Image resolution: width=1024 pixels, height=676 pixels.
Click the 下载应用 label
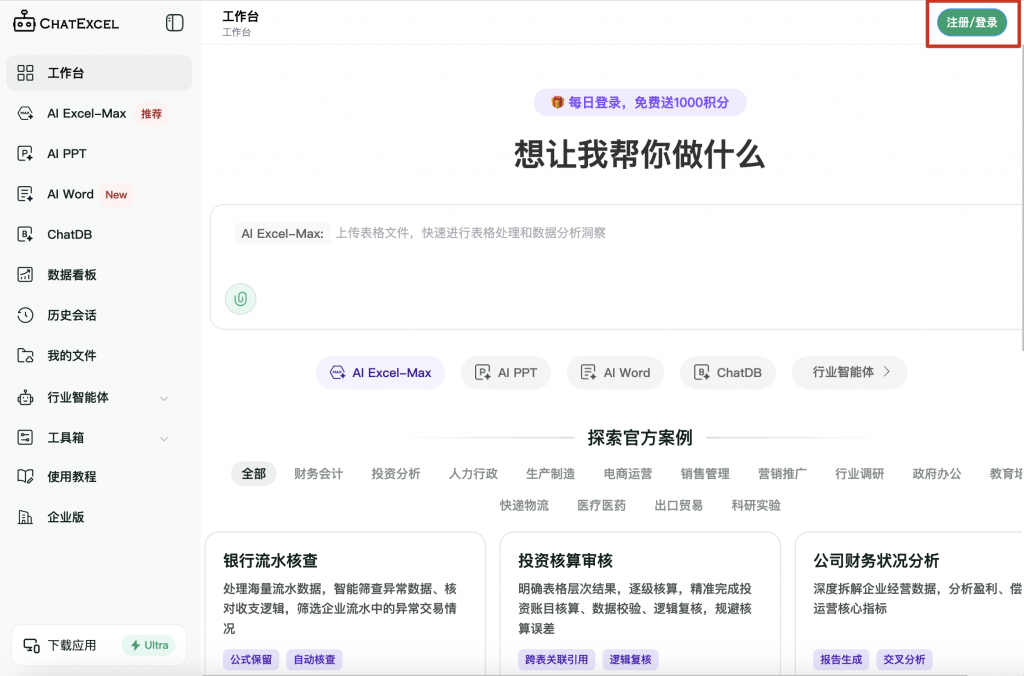[72, 645]
